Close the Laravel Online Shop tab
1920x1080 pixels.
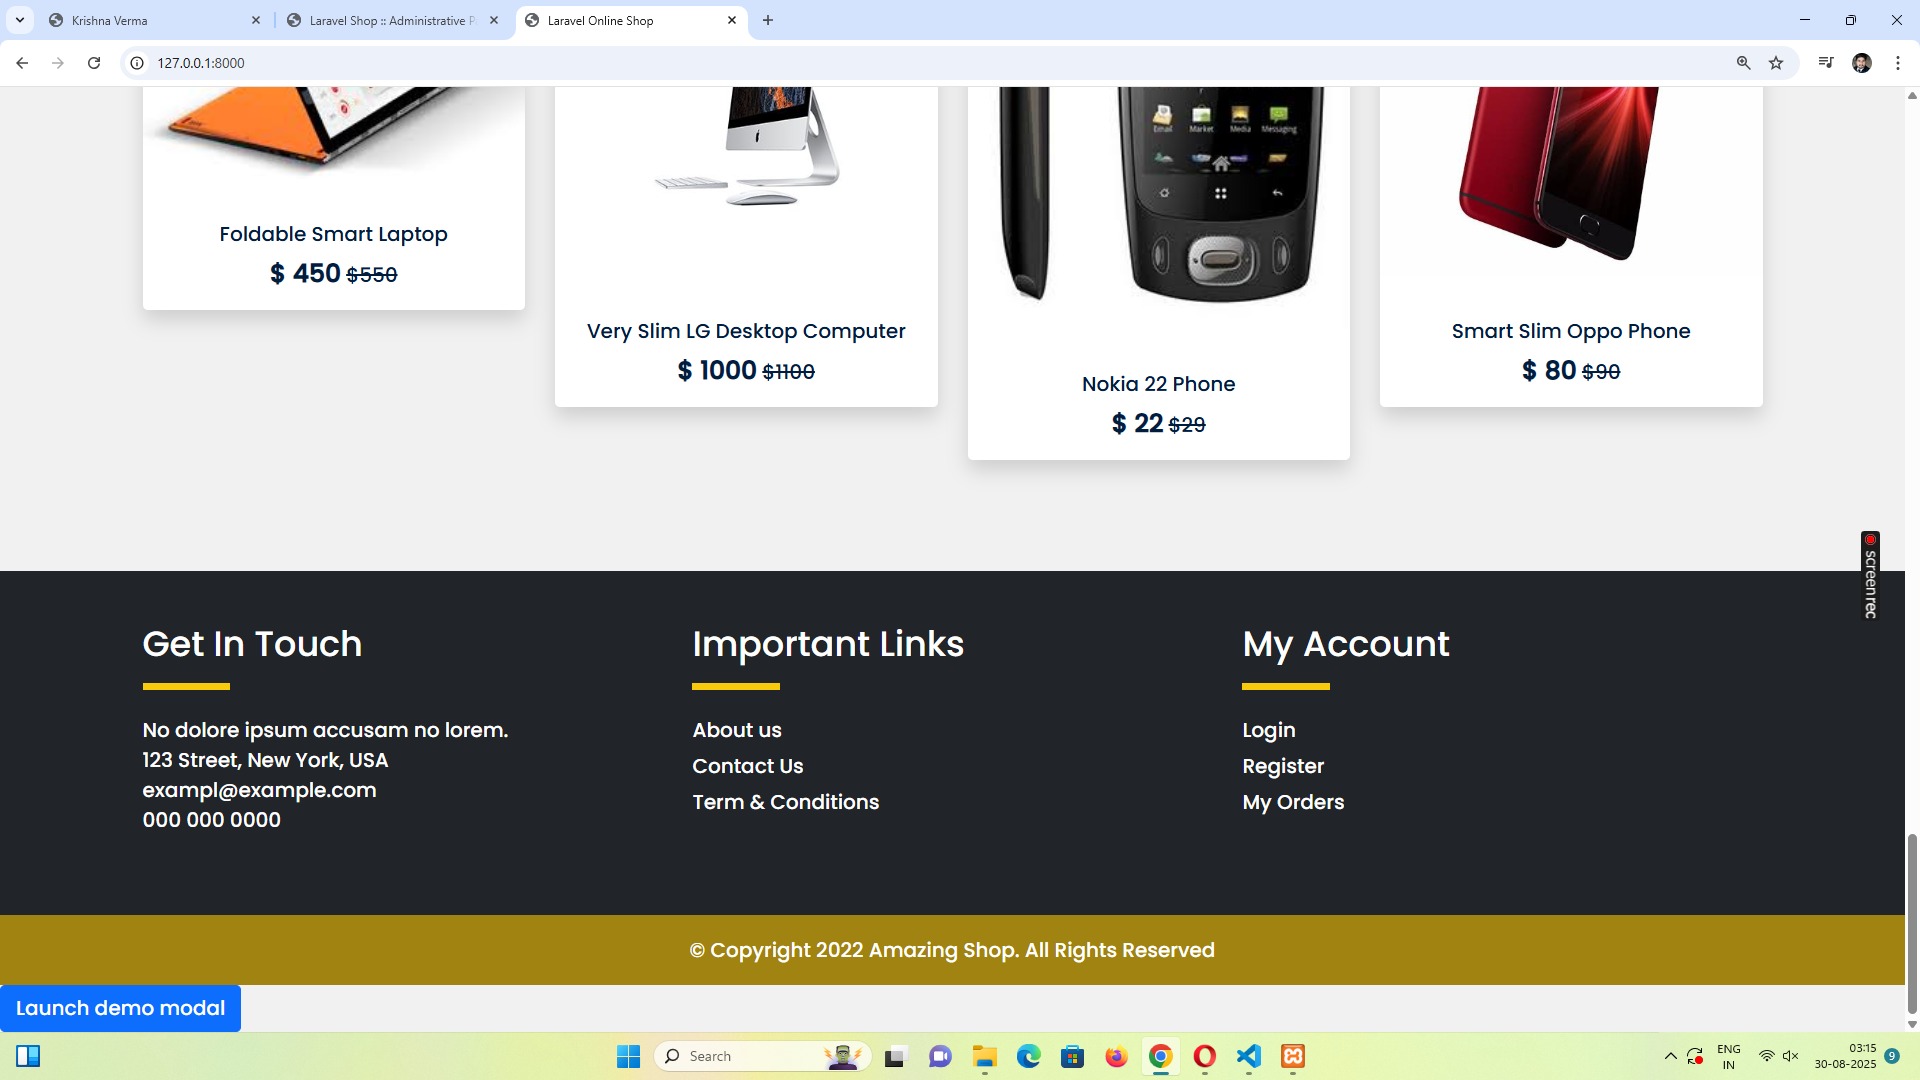click(x=732, y=20)
